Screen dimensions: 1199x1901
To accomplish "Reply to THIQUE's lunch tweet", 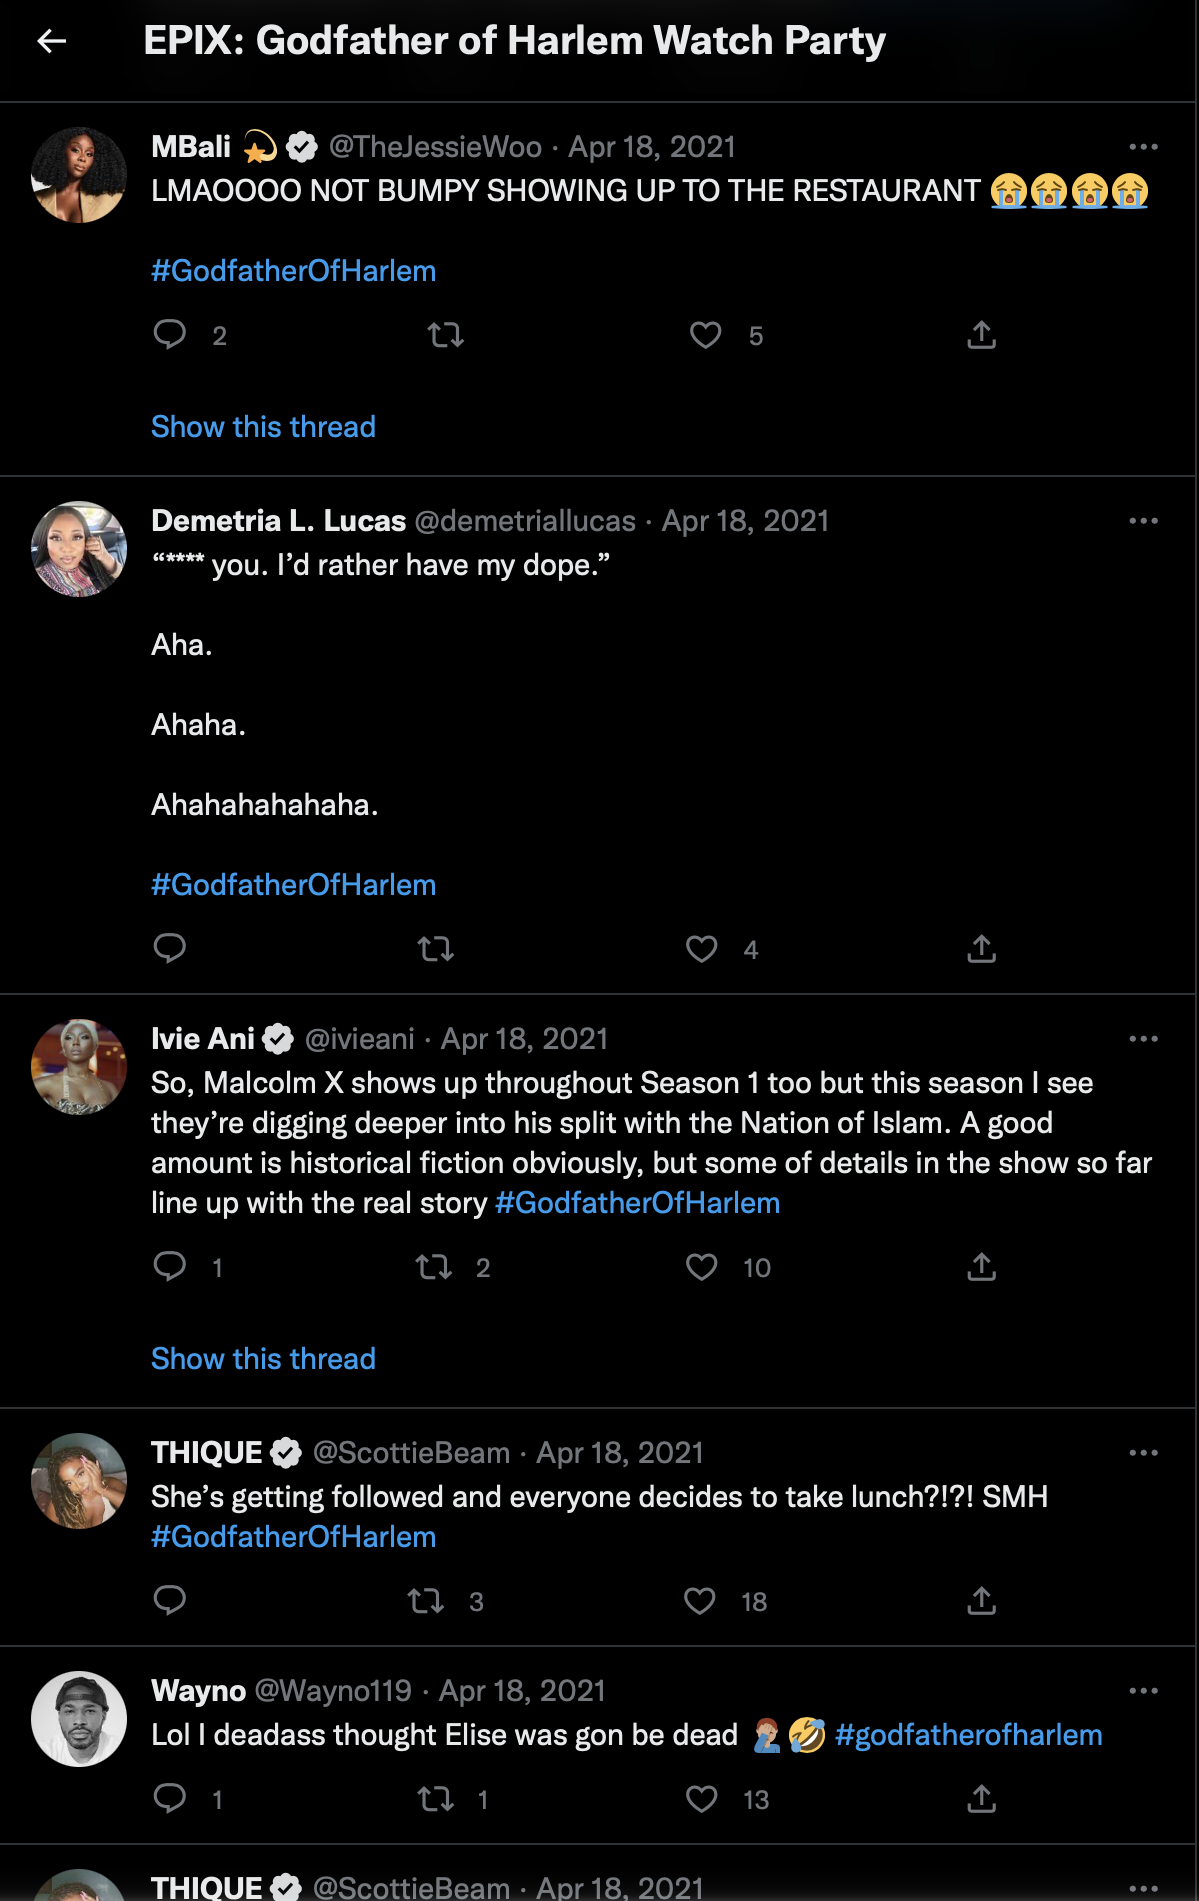I will pos(170,1600).
